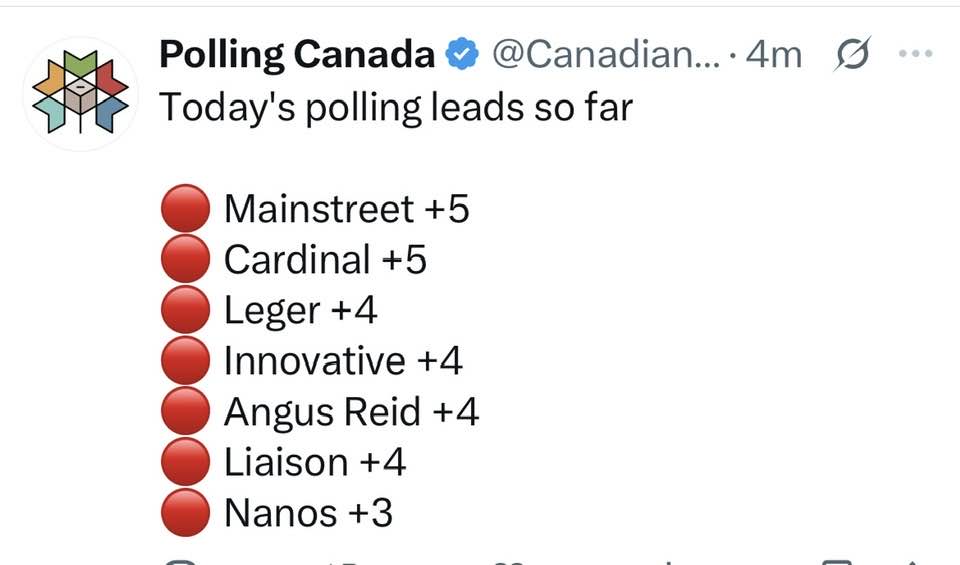
Task: Click the 4m post timestamp
Action: (x=774, y=55)
